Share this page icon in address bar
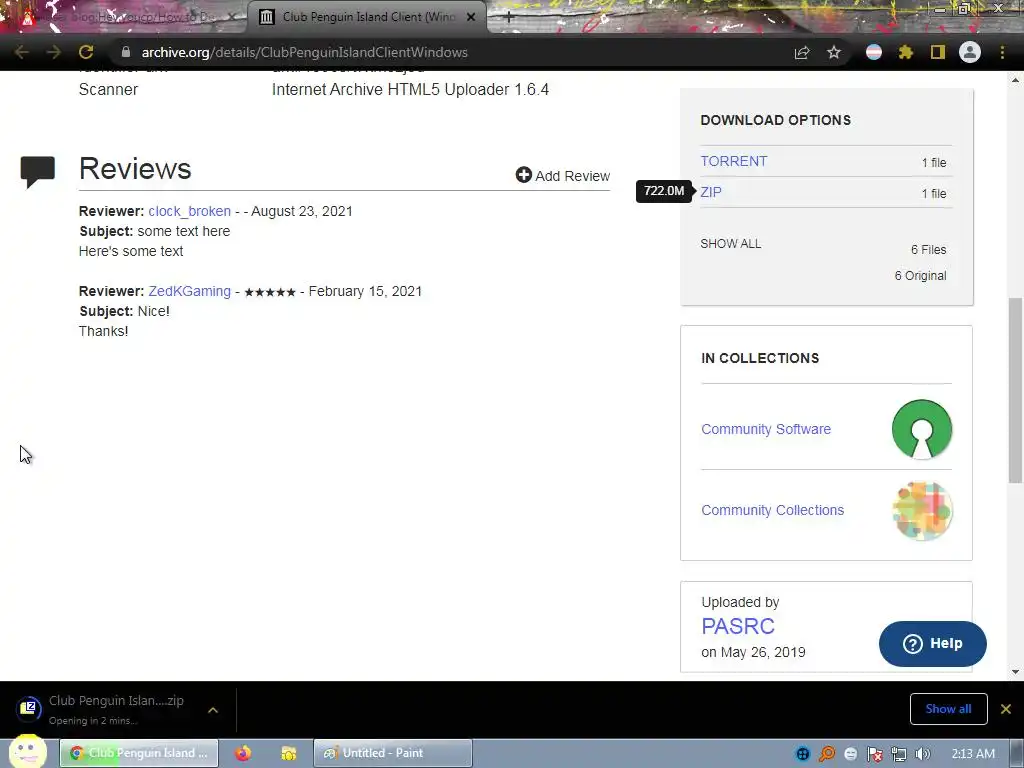 point(802,52)
